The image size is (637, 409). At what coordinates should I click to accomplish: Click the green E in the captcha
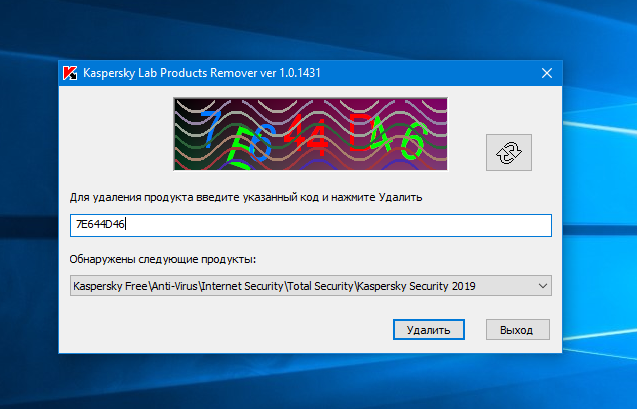click(238, 144)
